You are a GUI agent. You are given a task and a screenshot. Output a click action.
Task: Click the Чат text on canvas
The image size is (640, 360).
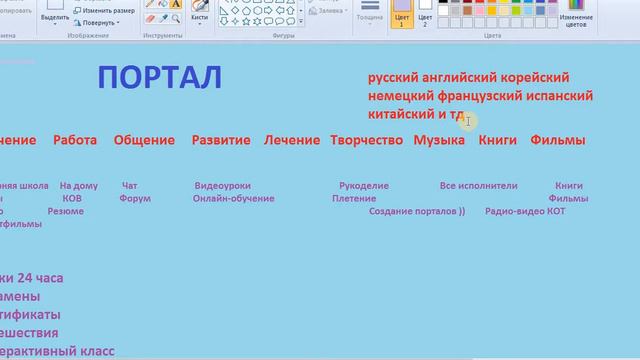129,186
